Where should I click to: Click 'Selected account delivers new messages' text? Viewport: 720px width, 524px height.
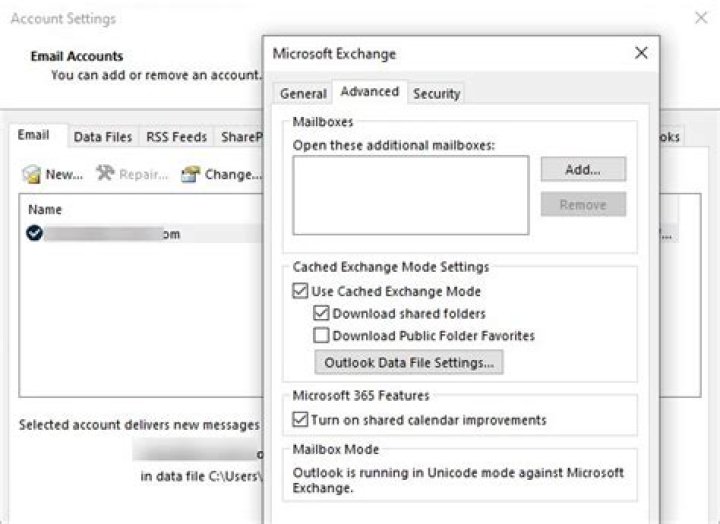coord(139,425)
